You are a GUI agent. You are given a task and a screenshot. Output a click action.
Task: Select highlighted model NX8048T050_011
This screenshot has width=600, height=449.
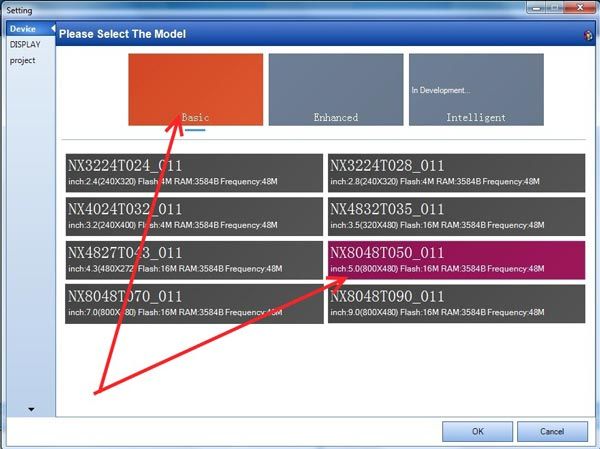455,260
